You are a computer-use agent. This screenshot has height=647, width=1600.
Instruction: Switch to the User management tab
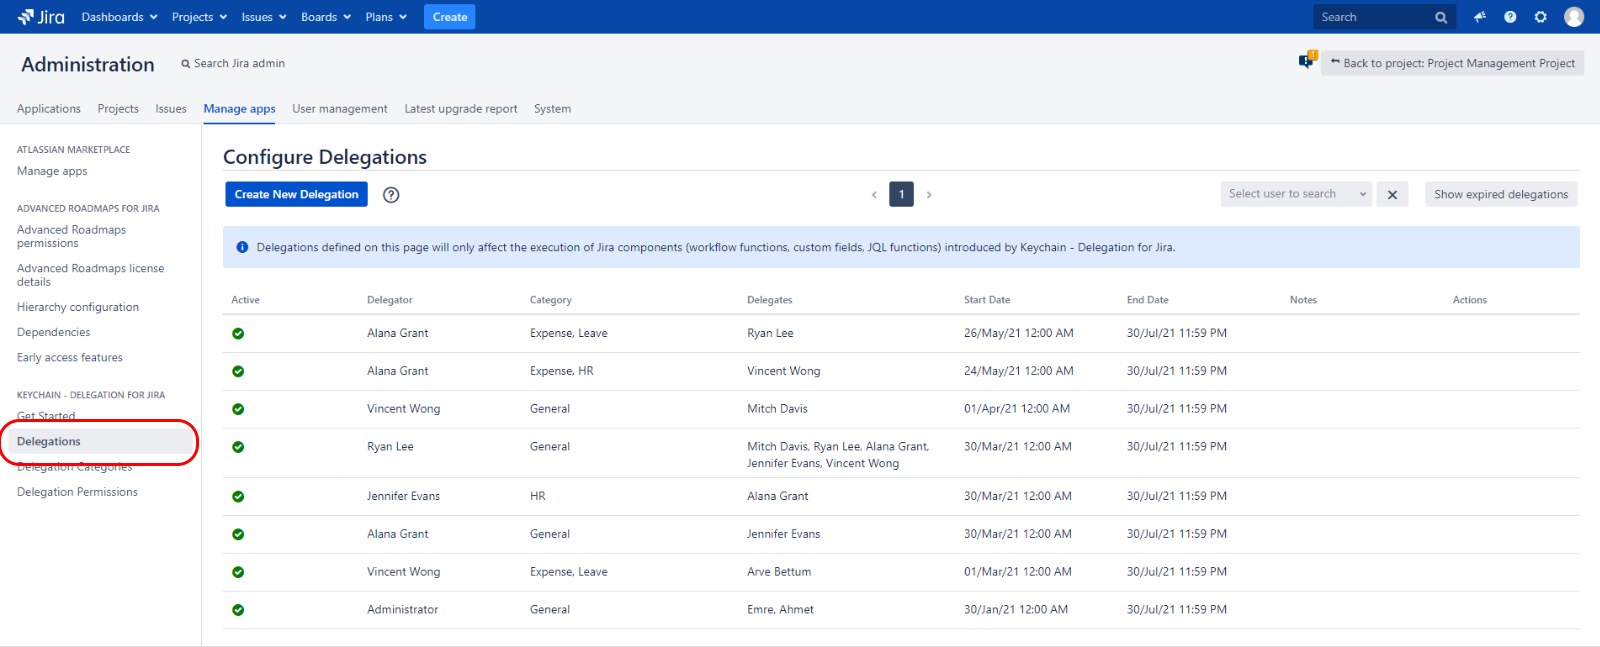tap(339, 109)
